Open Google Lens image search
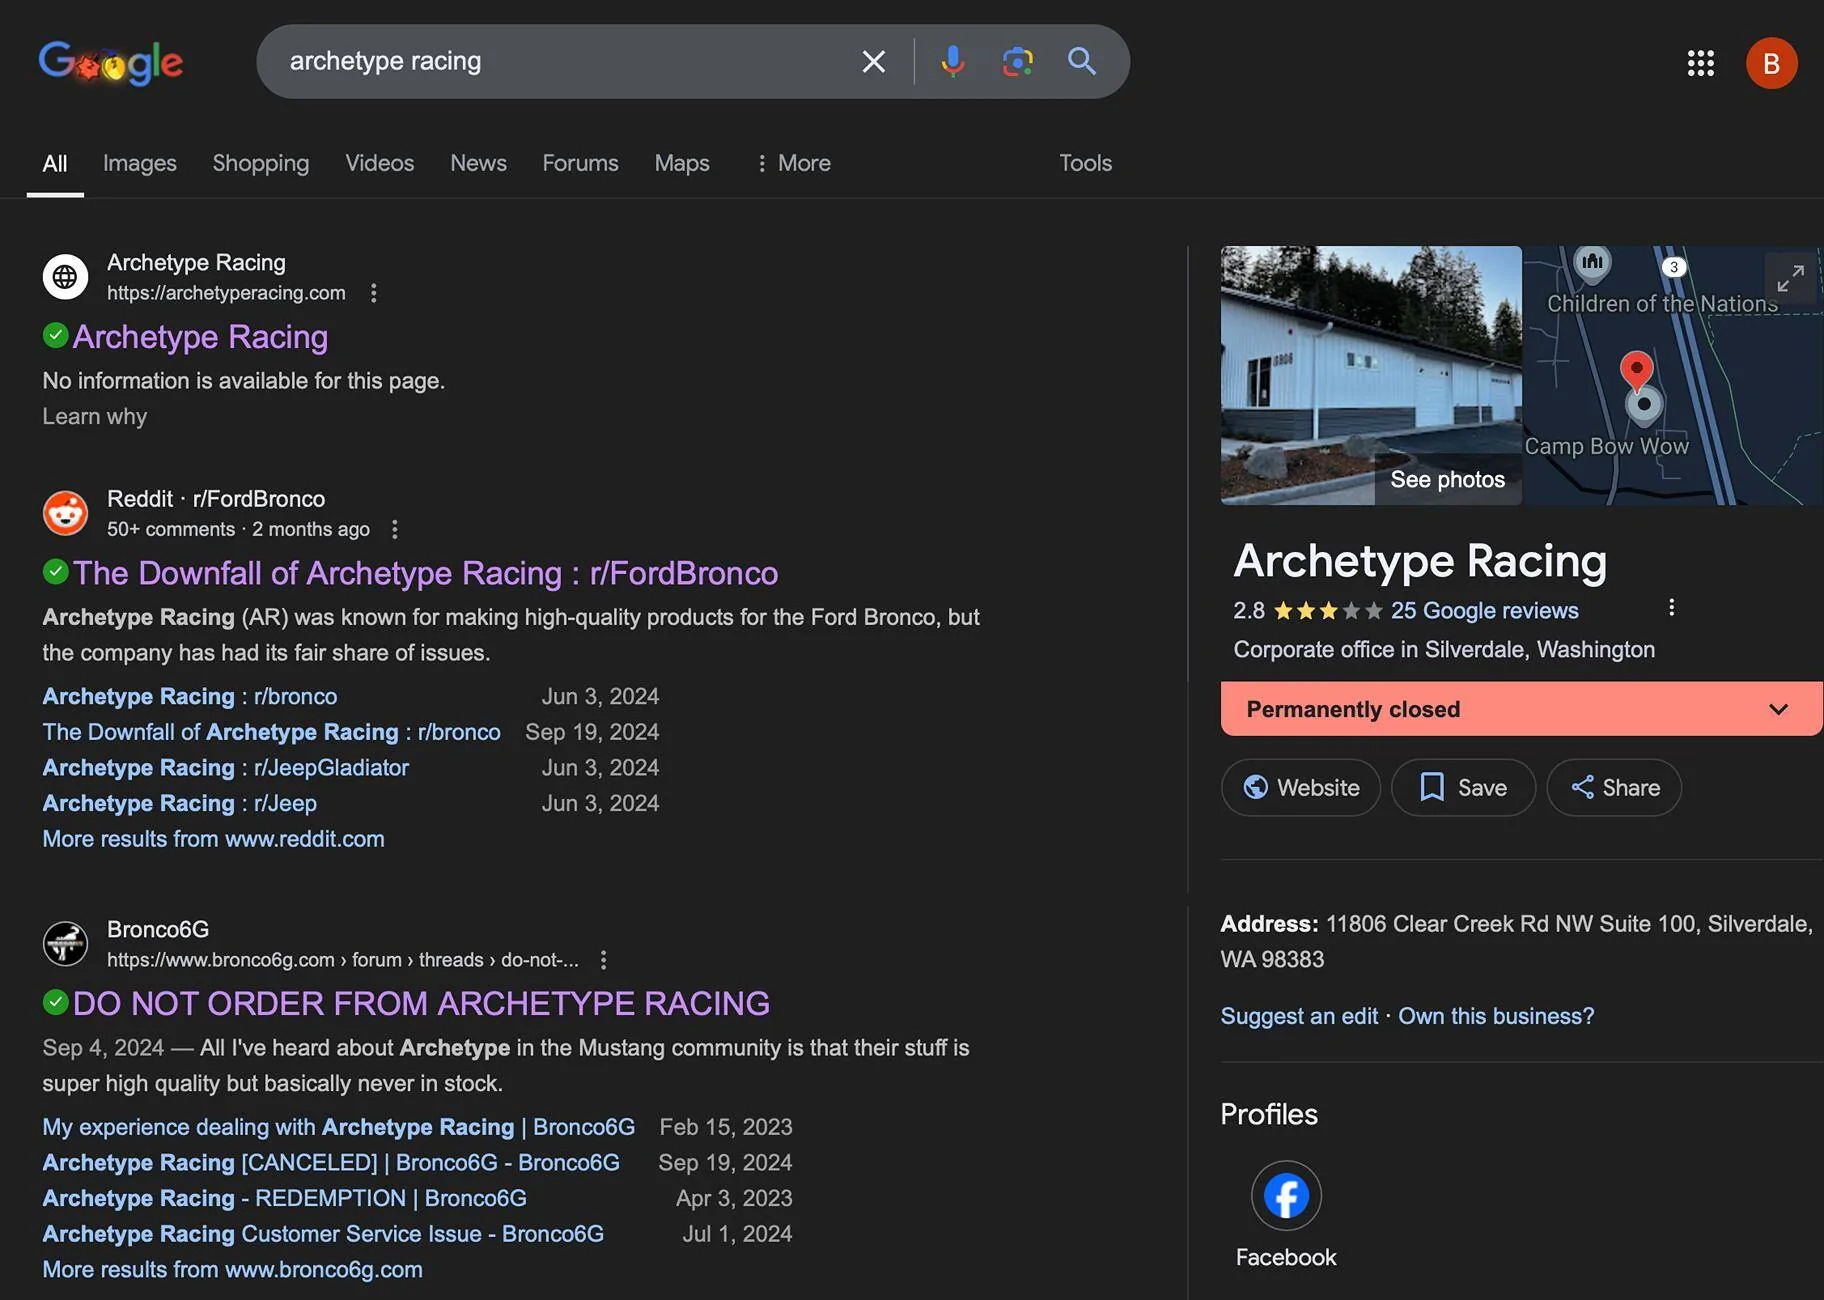The image size is (1824, 1300). (1017, 62)
